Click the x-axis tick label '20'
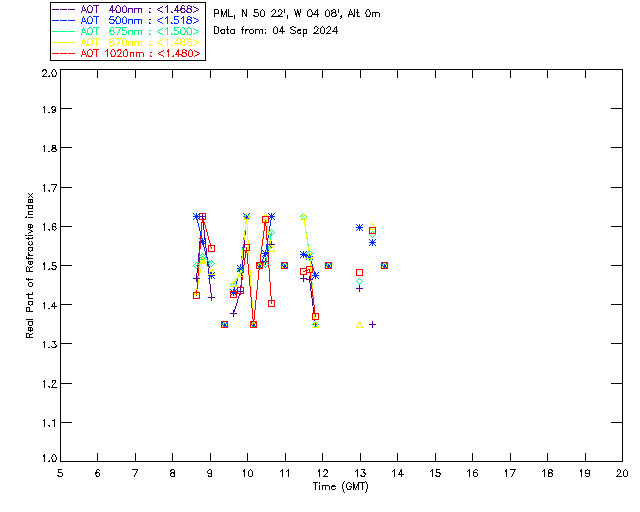This screenshot has height=512, width=640. pos(622,473)
